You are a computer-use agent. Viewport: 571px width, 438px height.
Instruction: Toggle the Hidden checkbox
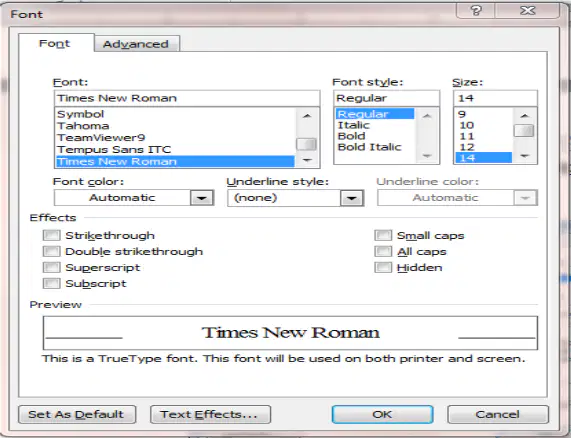[383, 268]
